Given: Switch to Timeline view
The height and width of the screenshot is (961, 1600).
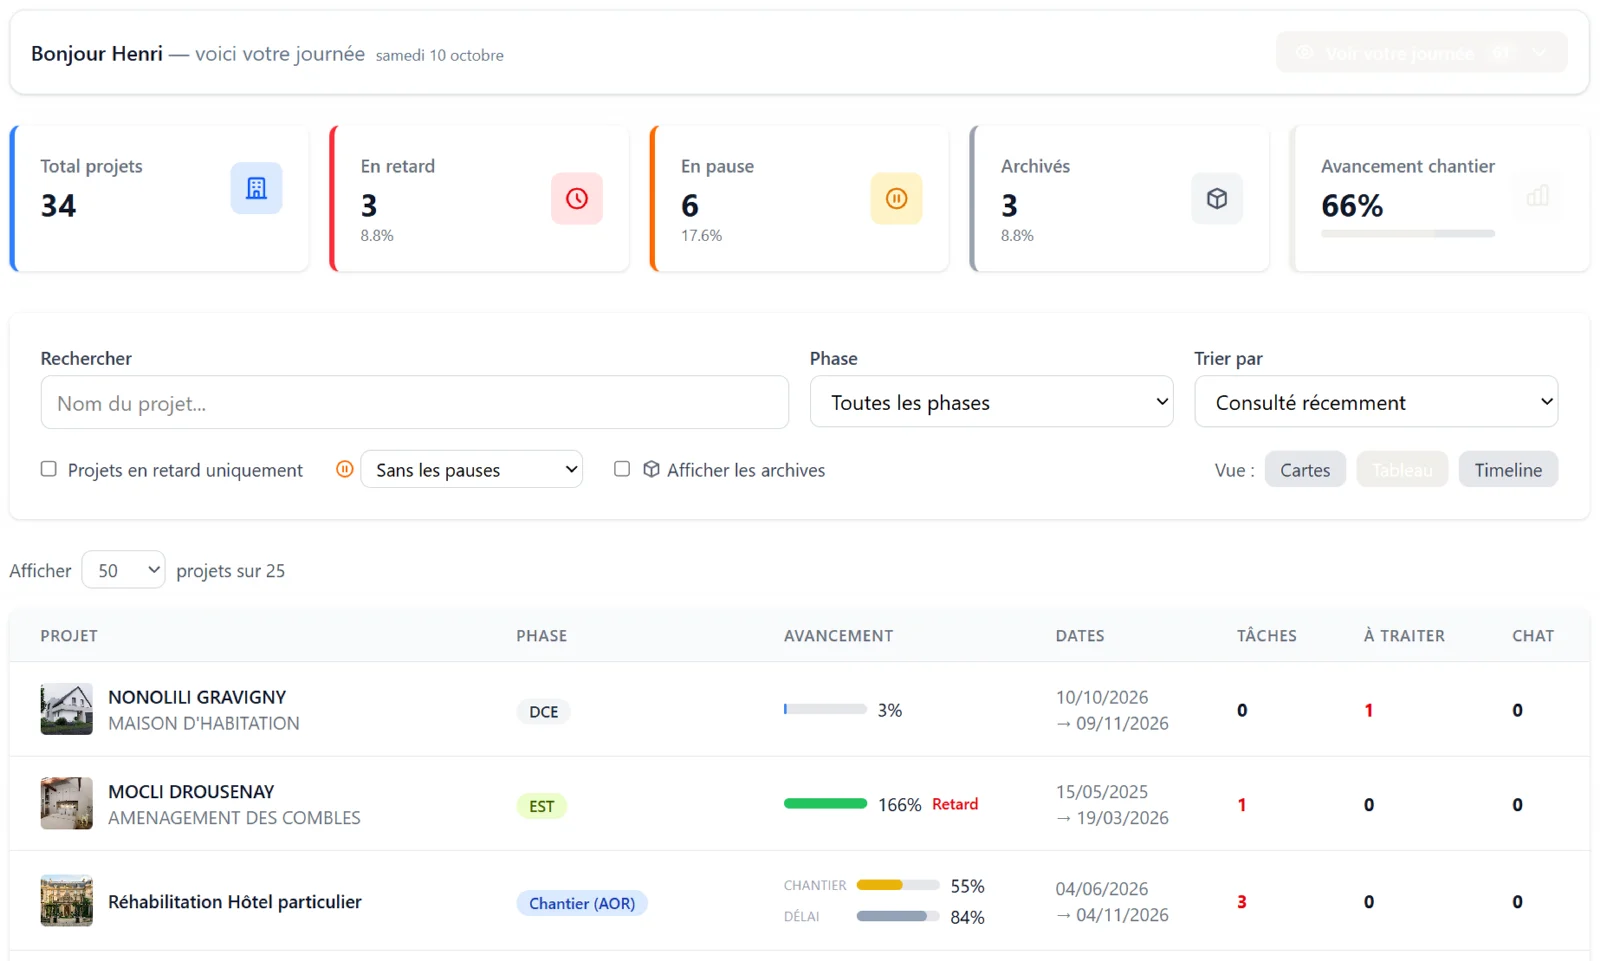Looking at the screenshot, I should click(x=1508, y=470).
